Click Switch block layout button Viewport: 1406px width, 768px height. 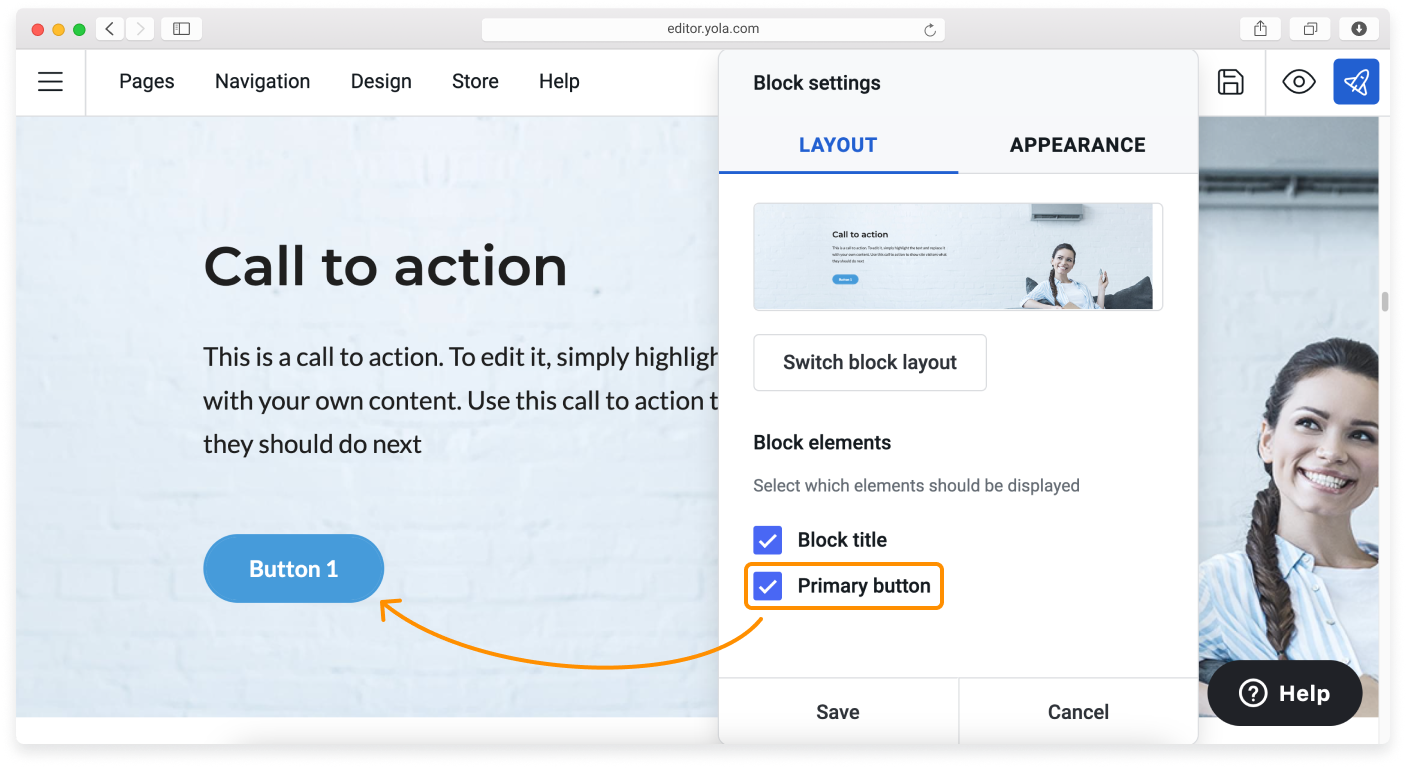point(869,362)
